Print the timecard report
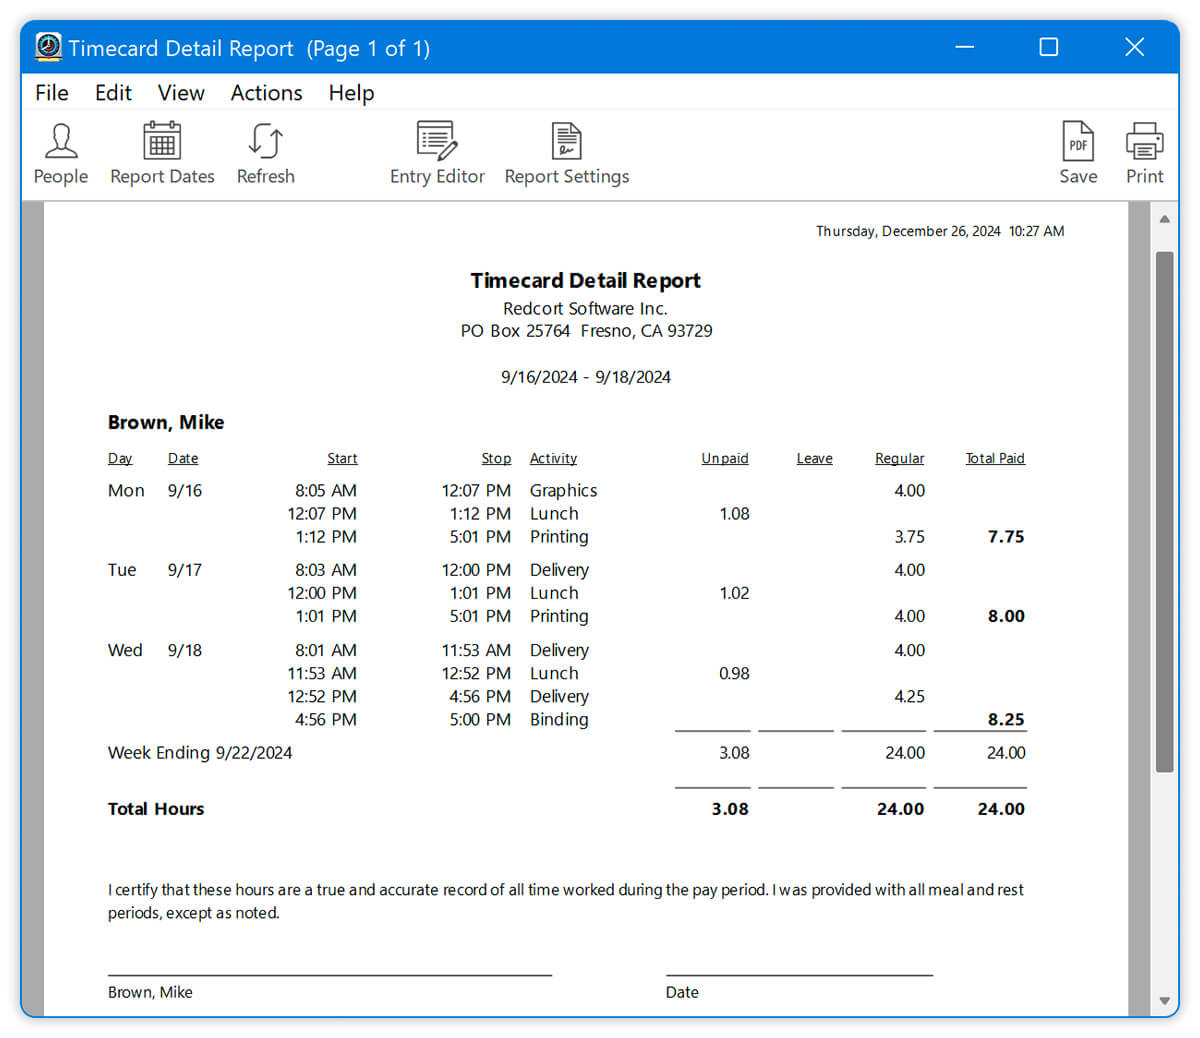1200x1038 pixels. tap(1144, 152)
